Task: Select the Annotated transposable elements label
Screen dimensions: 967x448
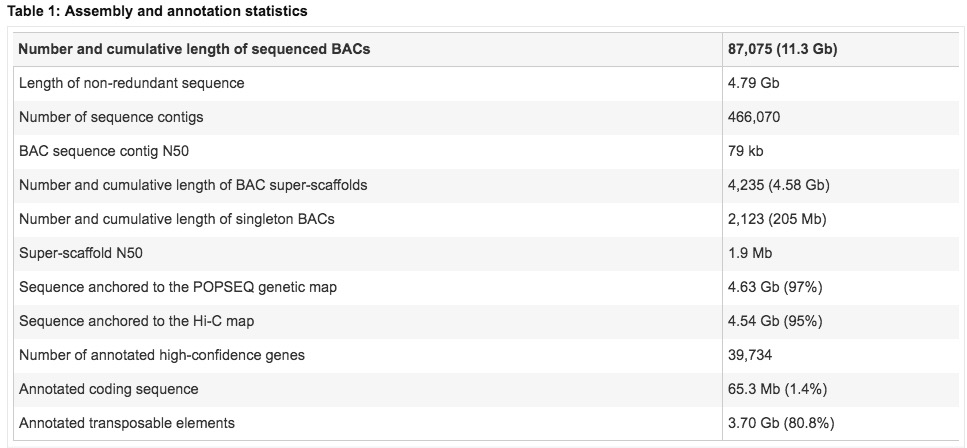Action: coord(127,423)
